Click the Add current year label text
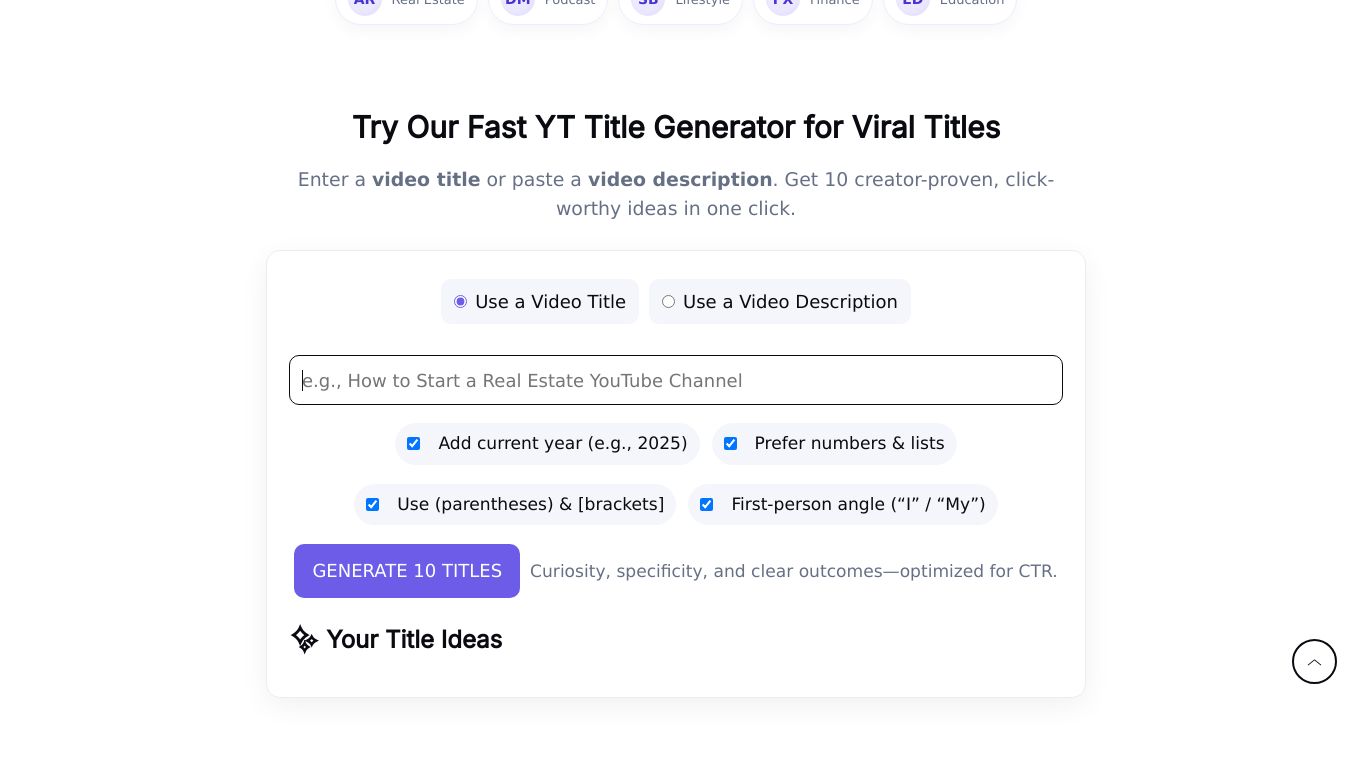Image resolution: width=1352 pixels, height=760 pixels. 562,444
